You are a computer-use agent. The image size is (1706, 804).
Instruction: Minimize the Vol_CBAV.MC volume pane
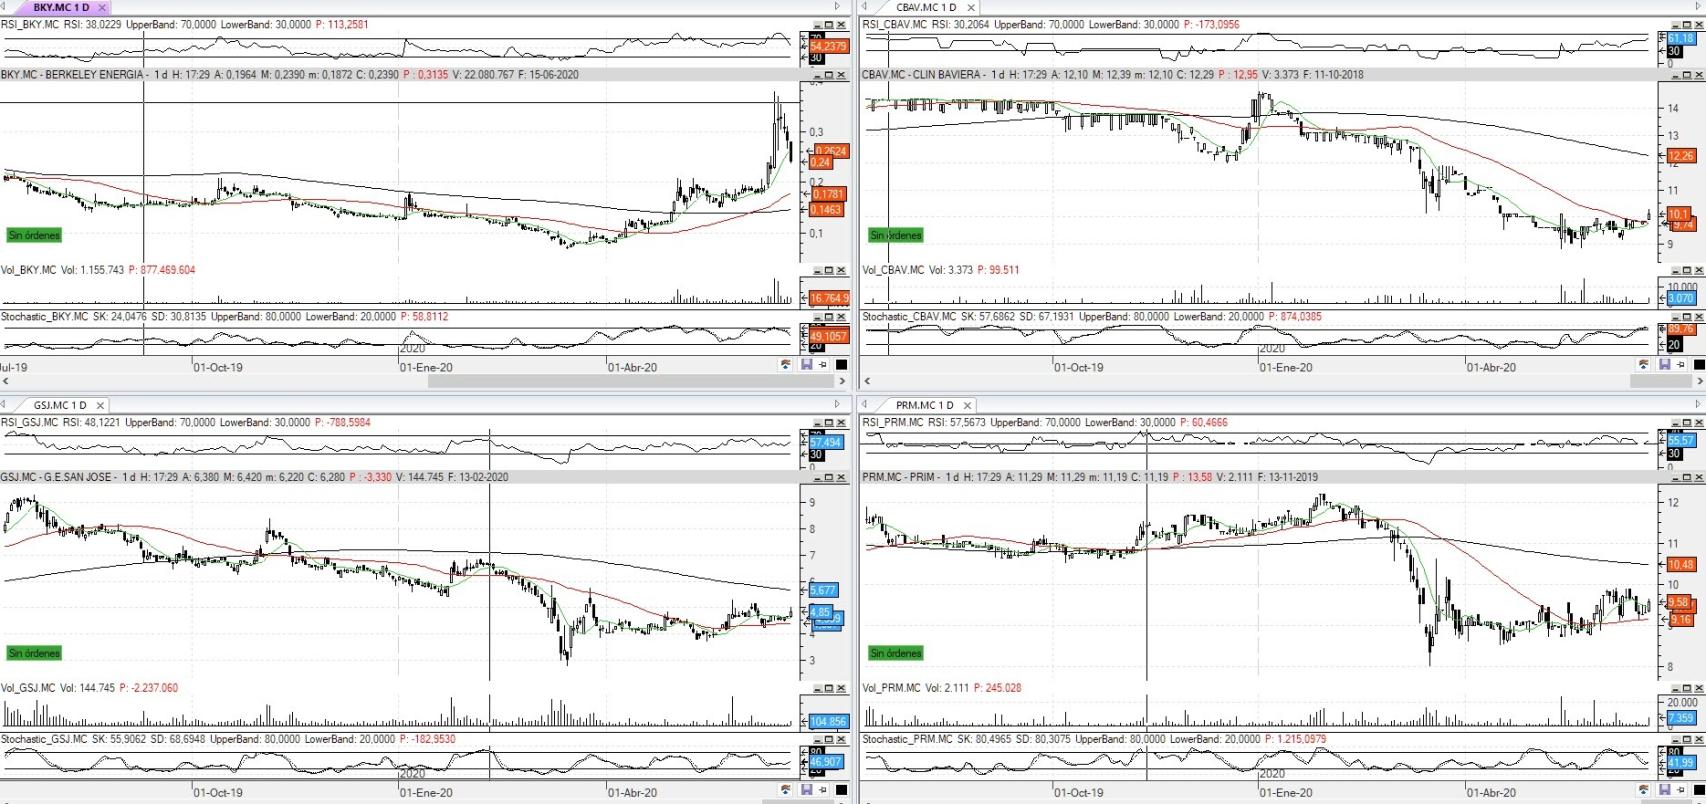click(1676, 270)
